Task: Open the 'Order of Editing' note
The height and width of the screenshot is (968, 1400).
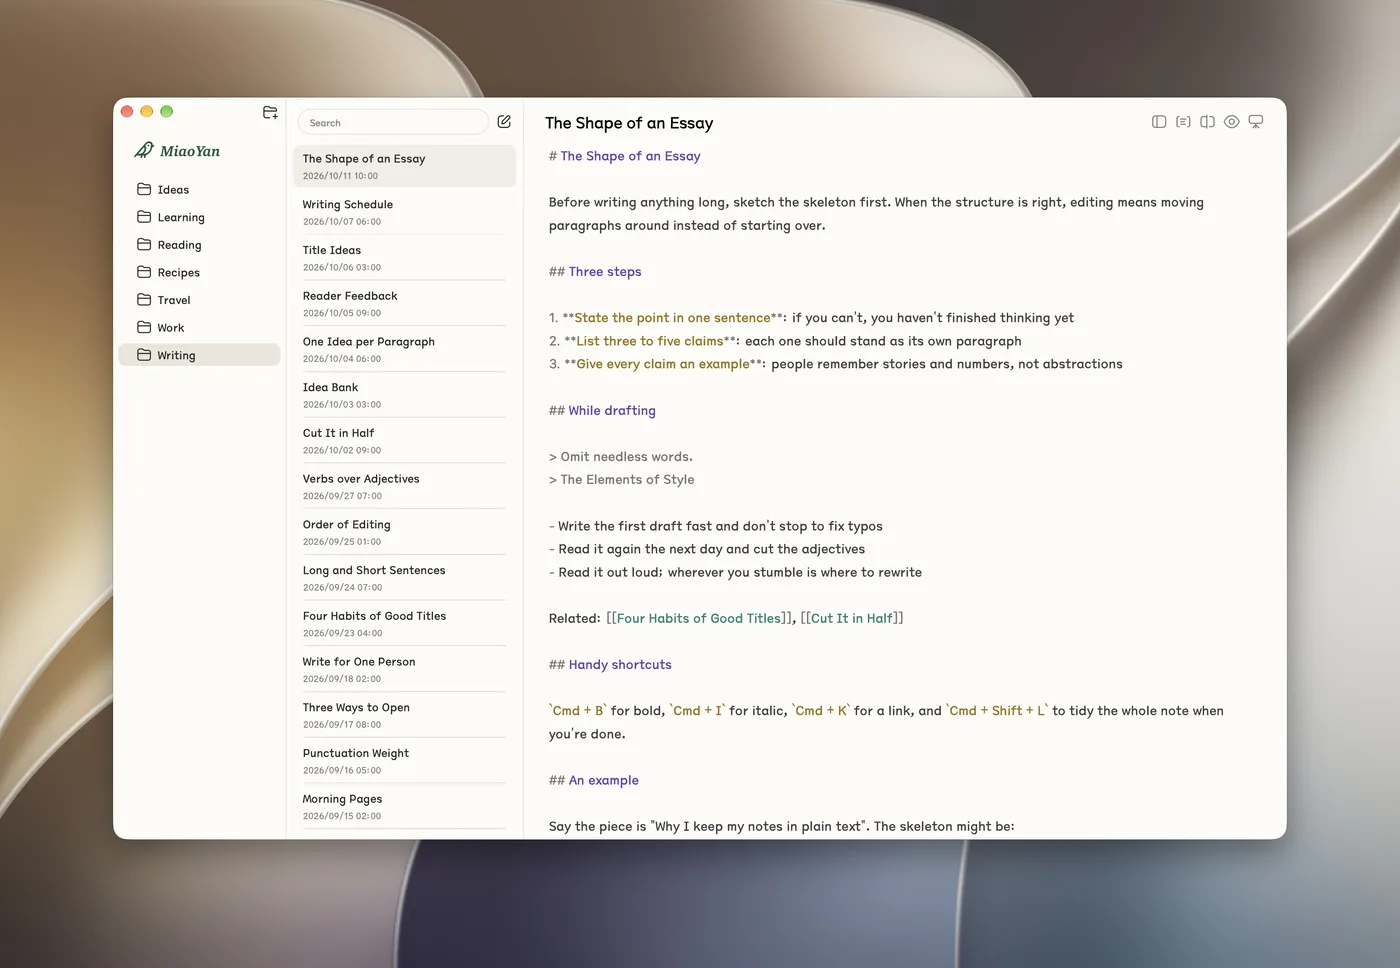Action: [404, 532]
